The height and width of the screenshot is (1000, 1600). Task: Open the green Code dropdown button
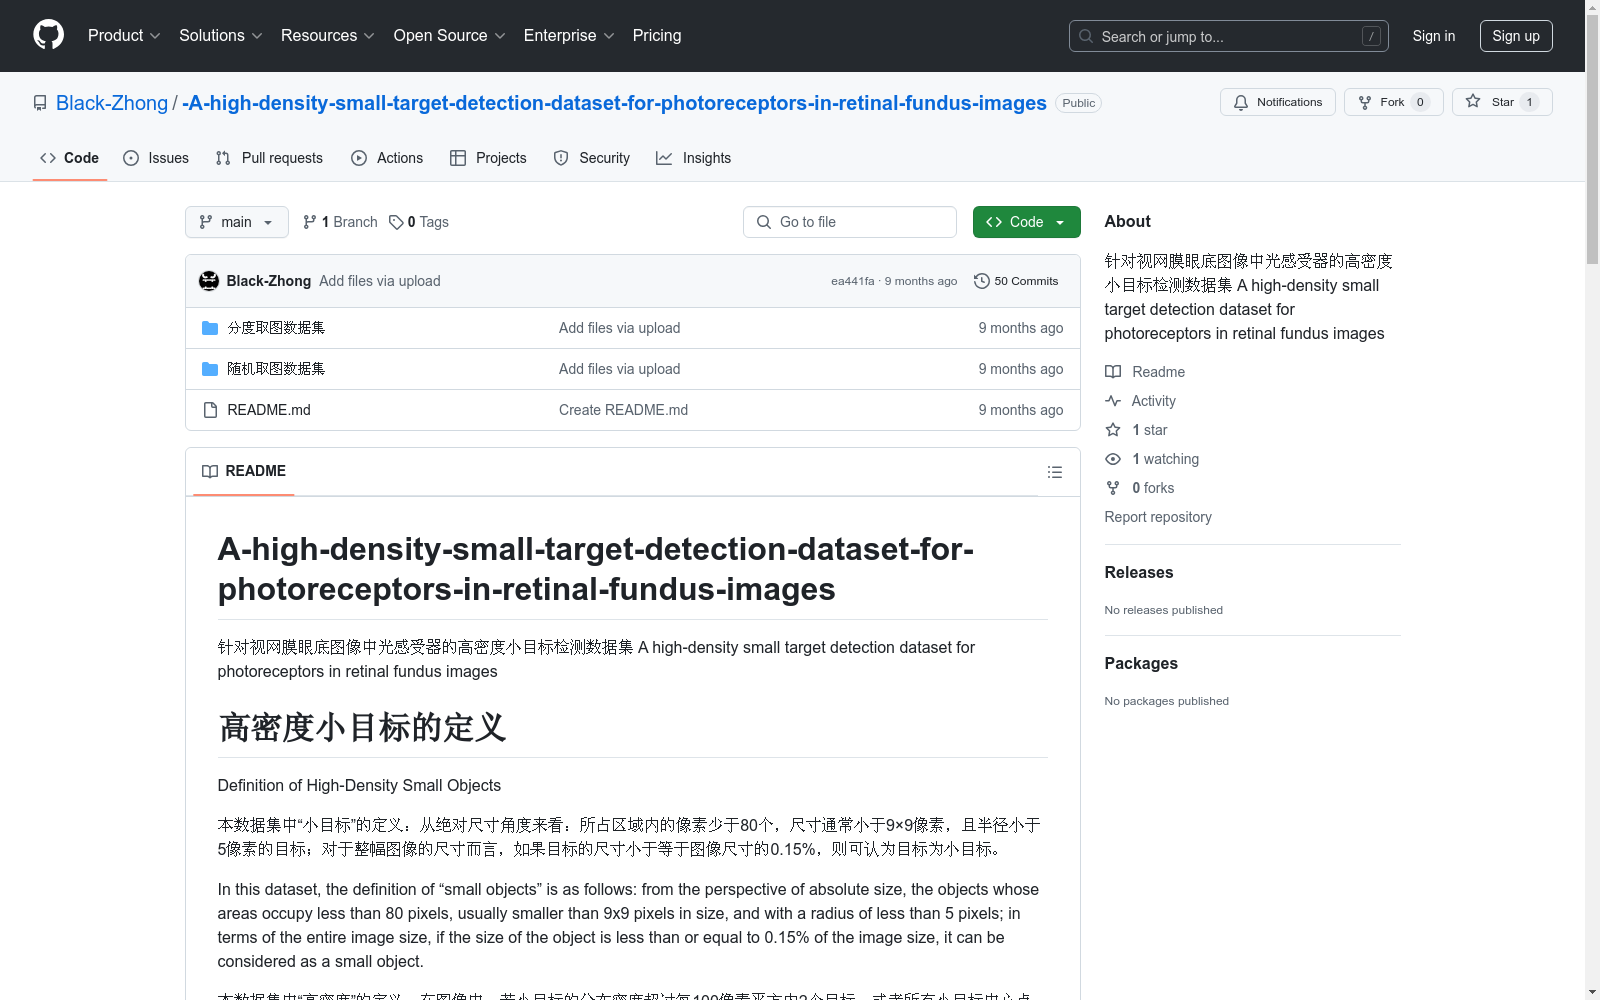[1027, 222]
